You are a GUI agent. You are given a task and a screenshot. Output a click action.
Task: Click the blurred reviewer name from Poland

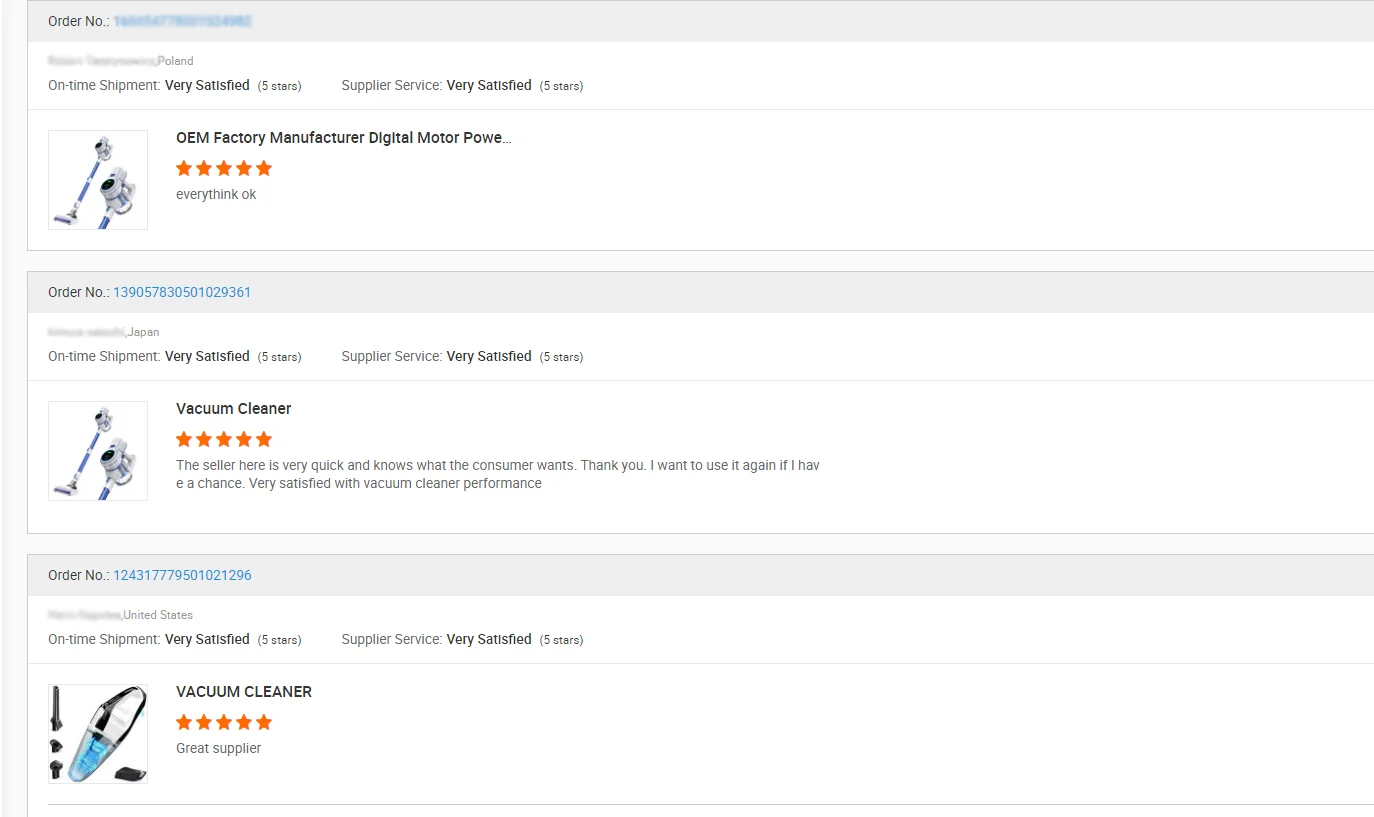point(101,61)
